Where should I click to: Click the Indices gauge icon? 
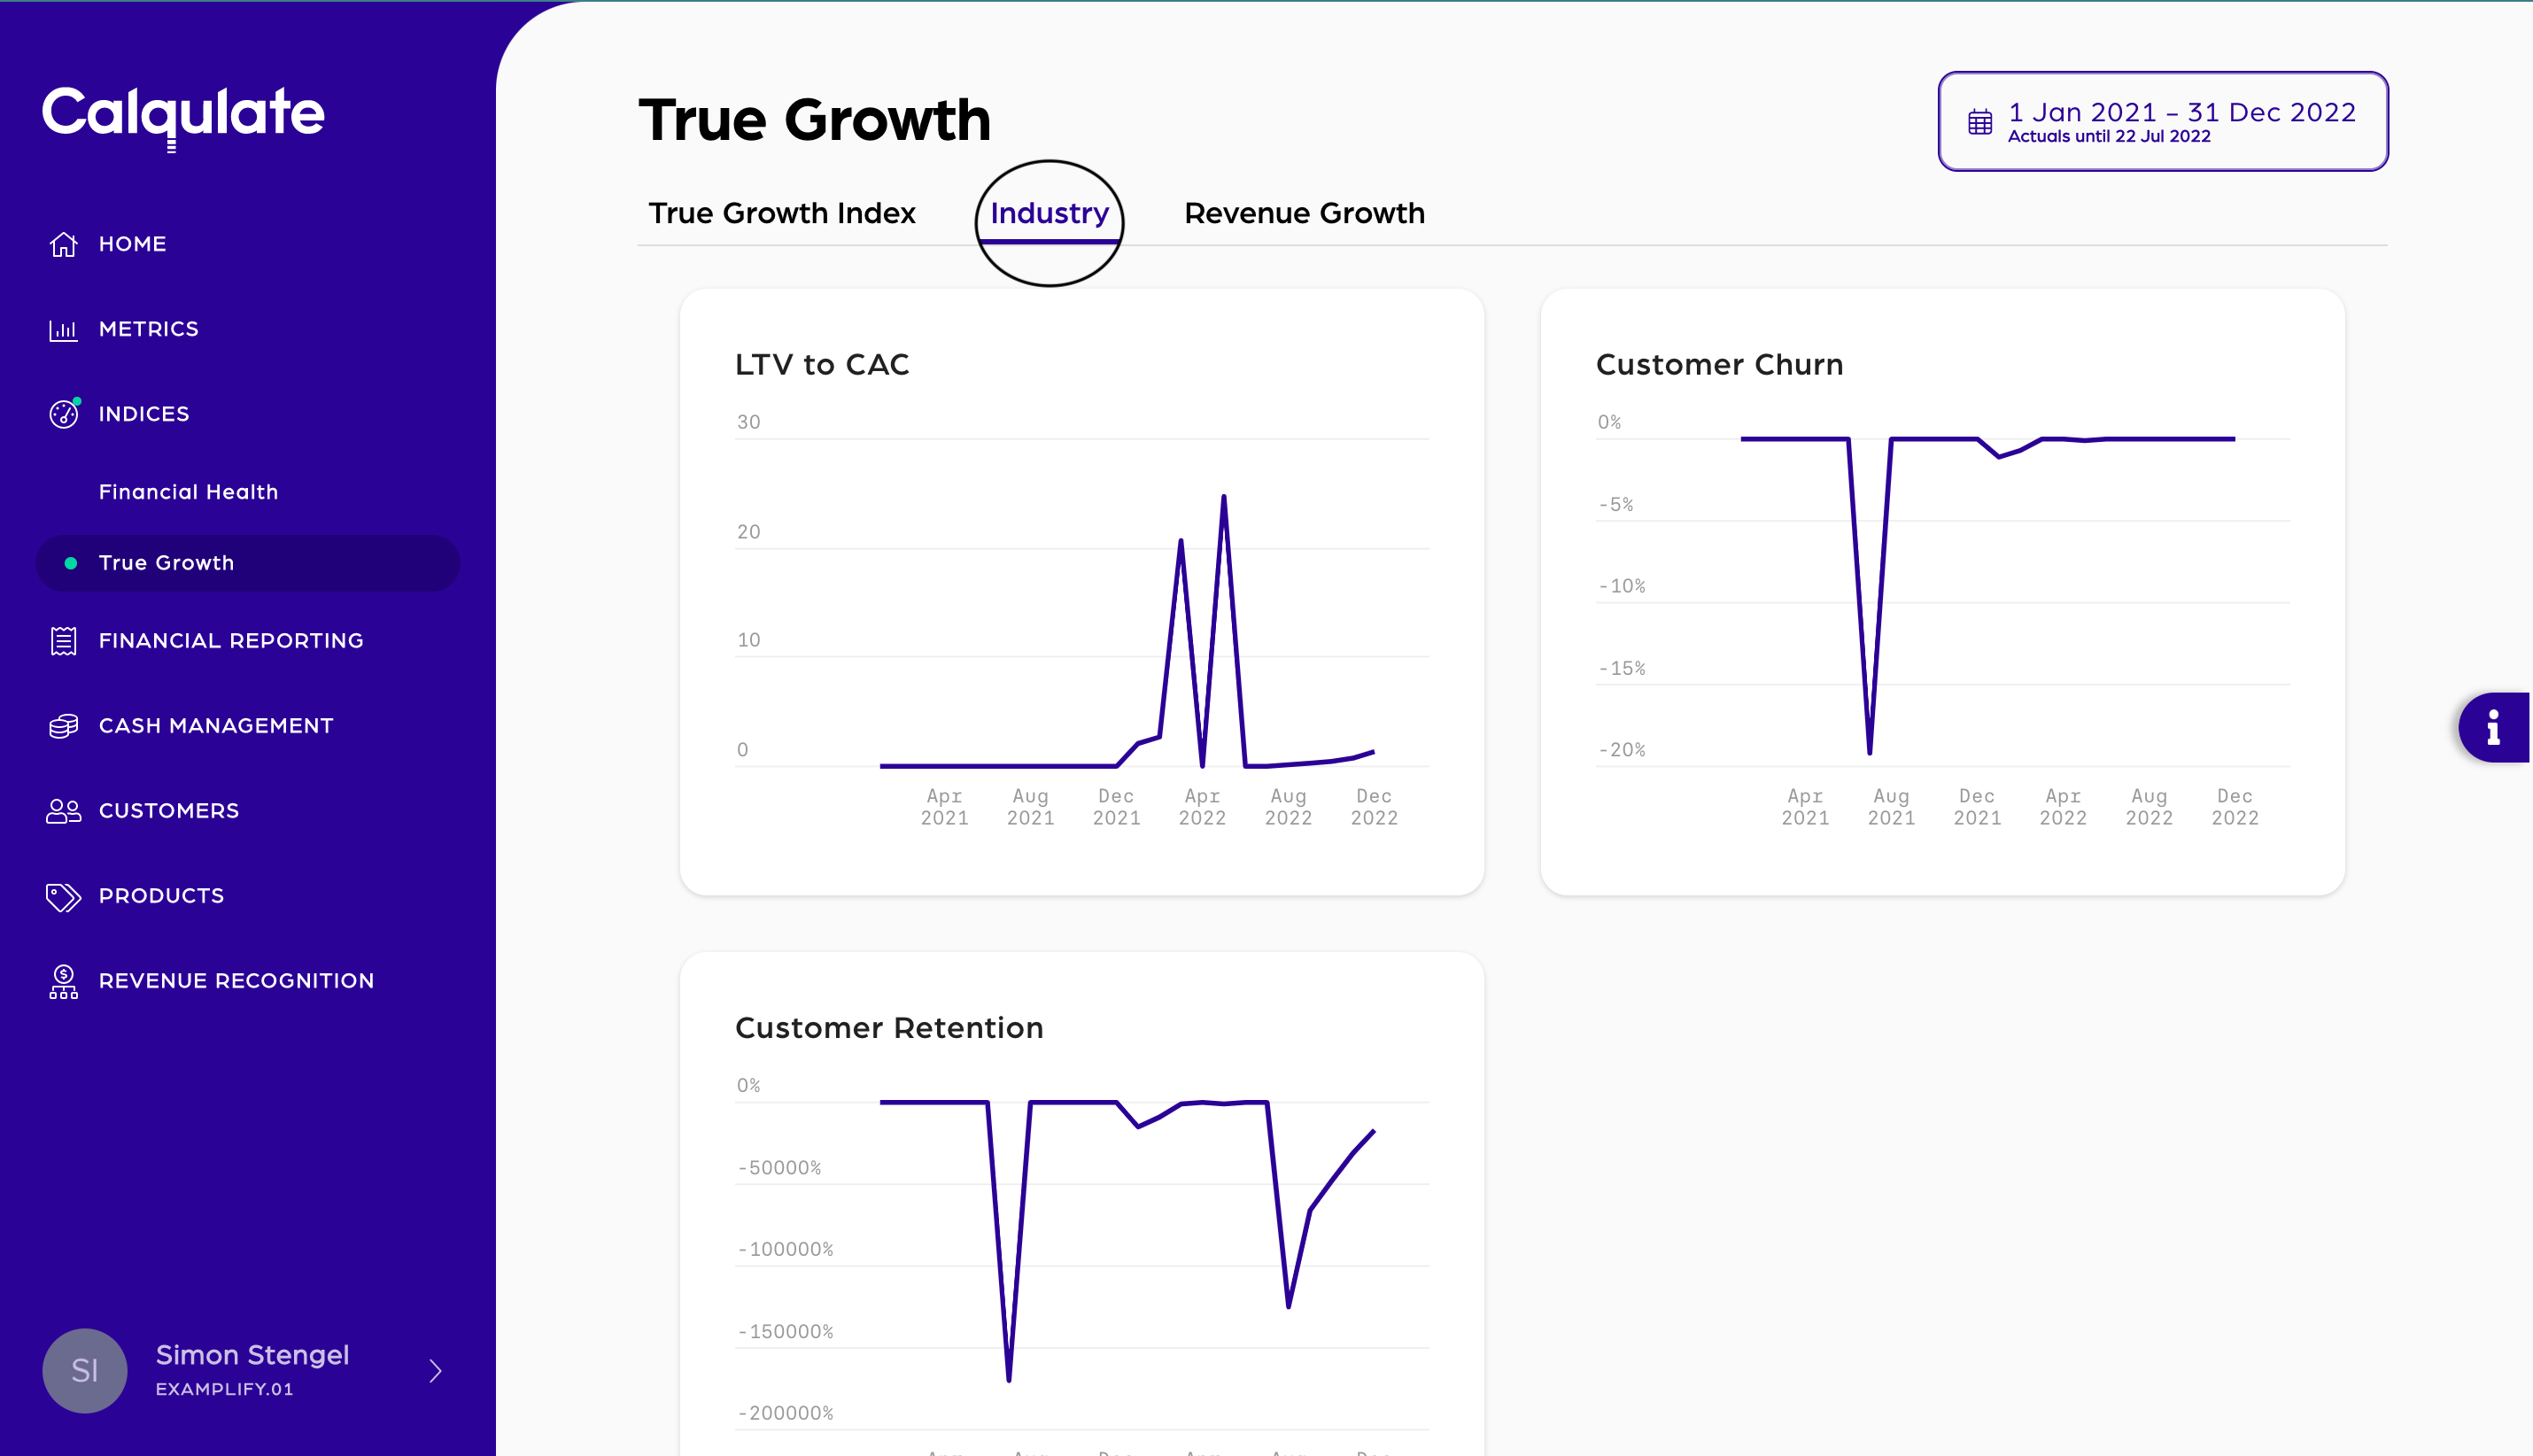click(x=63, y=414)
